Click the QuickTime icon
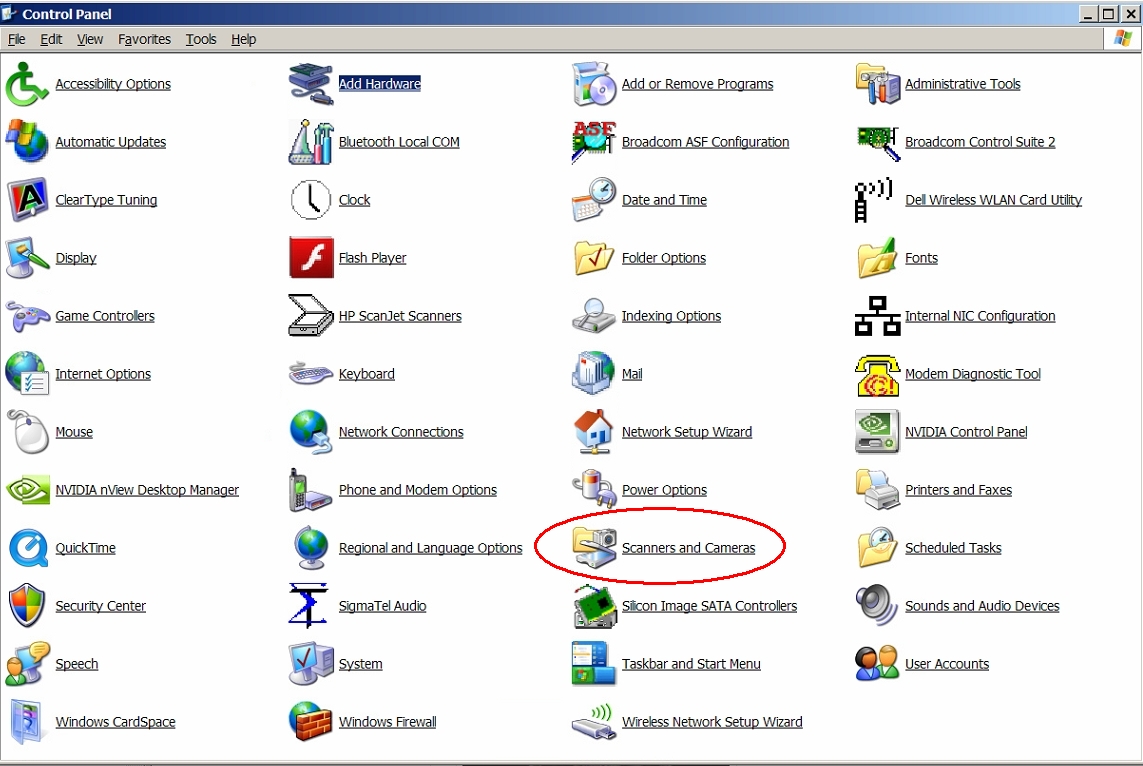 tap(28, 547)
